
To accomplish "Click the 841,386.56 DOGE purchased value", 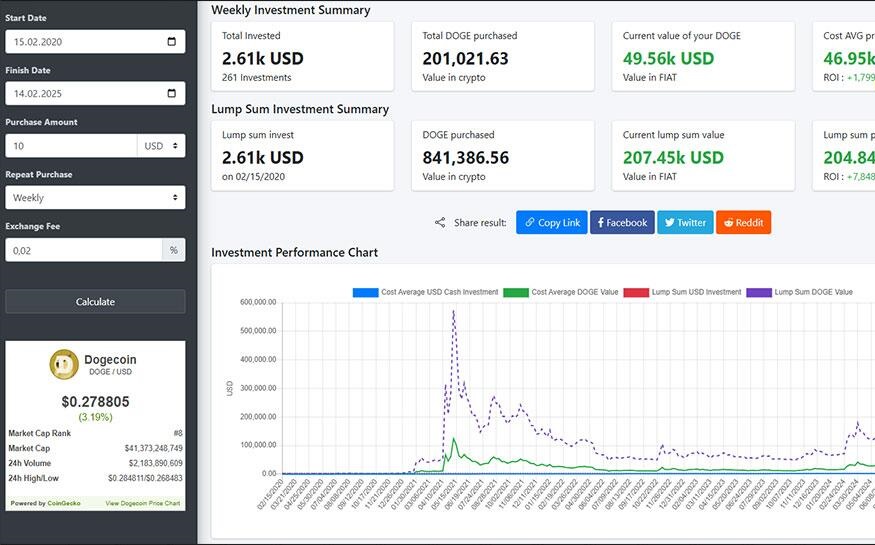I will pos(465,157).
